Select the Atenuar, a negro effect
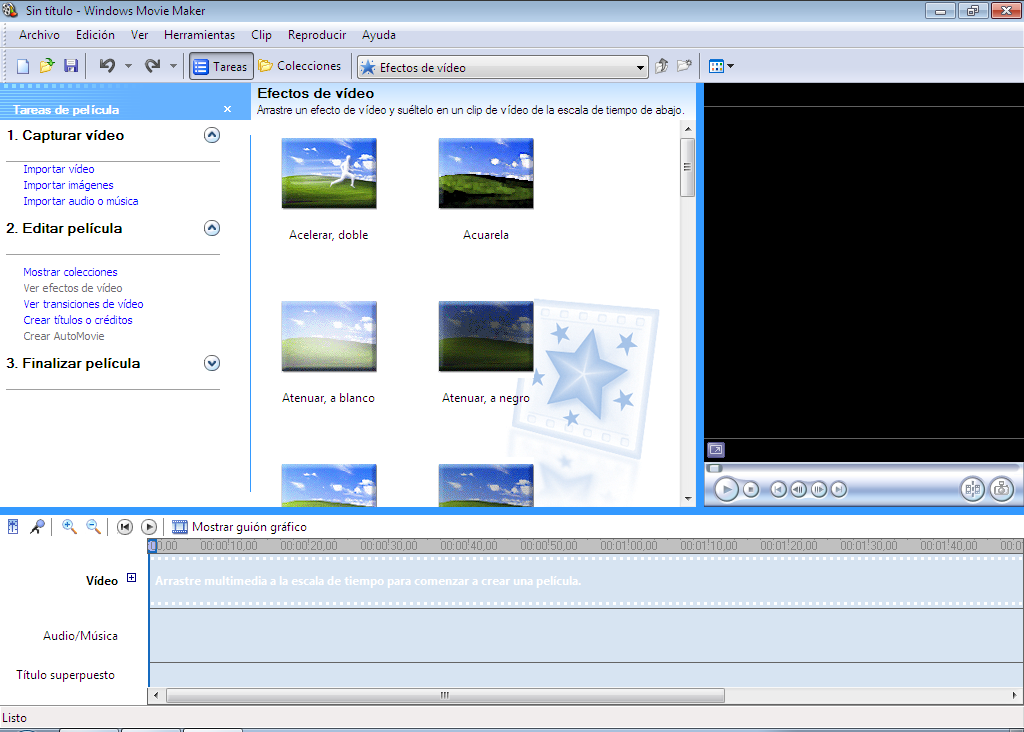This screenshot has height=732, width=1024. pyautogui.click(x=486, y=336)
